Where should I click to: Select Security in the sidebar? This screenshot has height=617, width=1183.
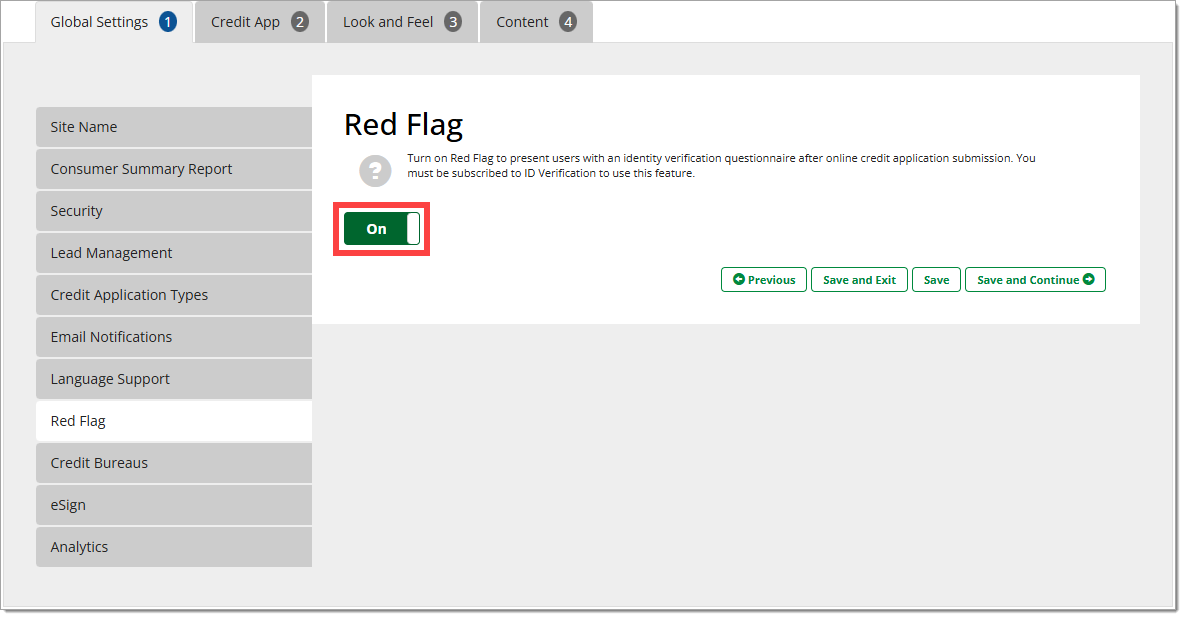tap(174, 211)
